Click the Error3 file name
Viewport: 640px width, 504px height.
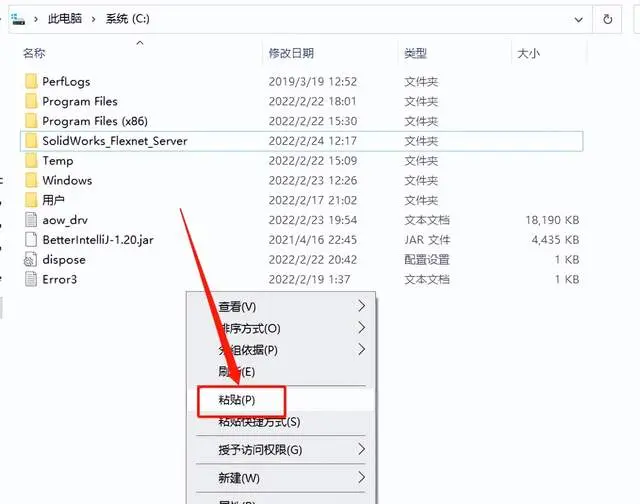60,279
